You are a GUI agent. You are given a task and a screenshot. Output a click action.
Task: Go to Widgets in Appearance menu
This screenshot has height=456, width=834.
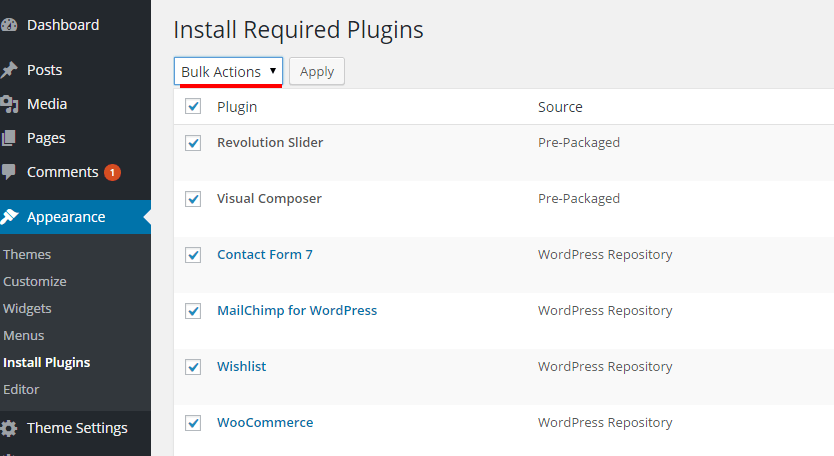tap(27, 309)
